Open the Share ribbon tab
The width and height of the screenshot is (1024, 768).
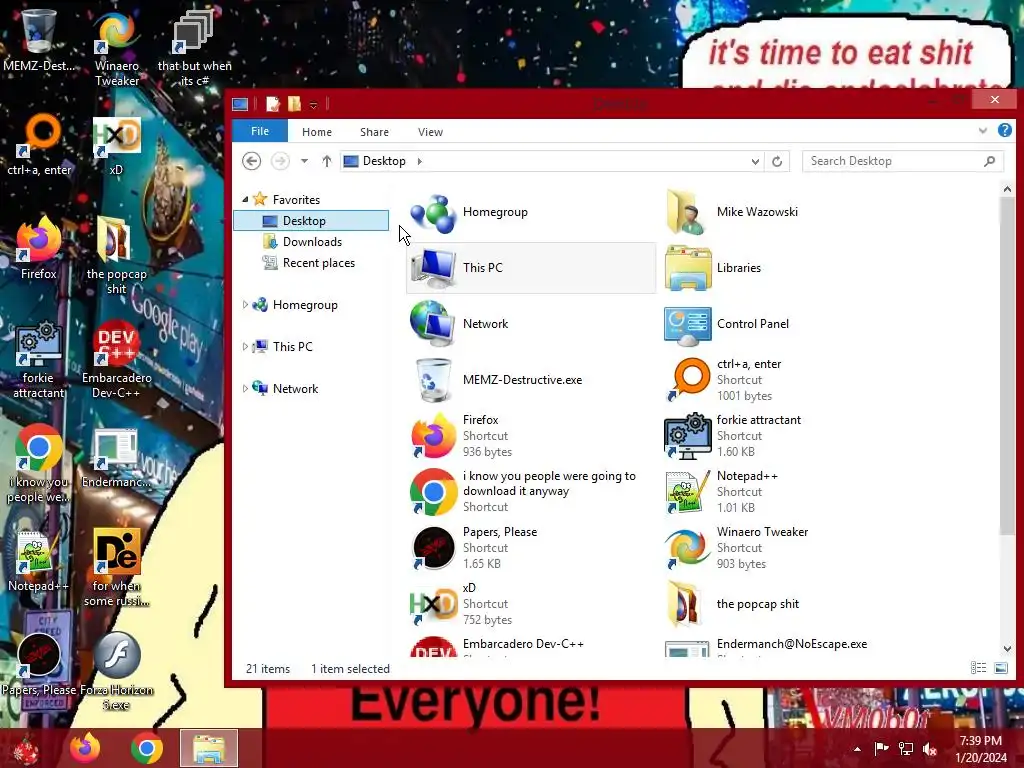tap(374, 132)
